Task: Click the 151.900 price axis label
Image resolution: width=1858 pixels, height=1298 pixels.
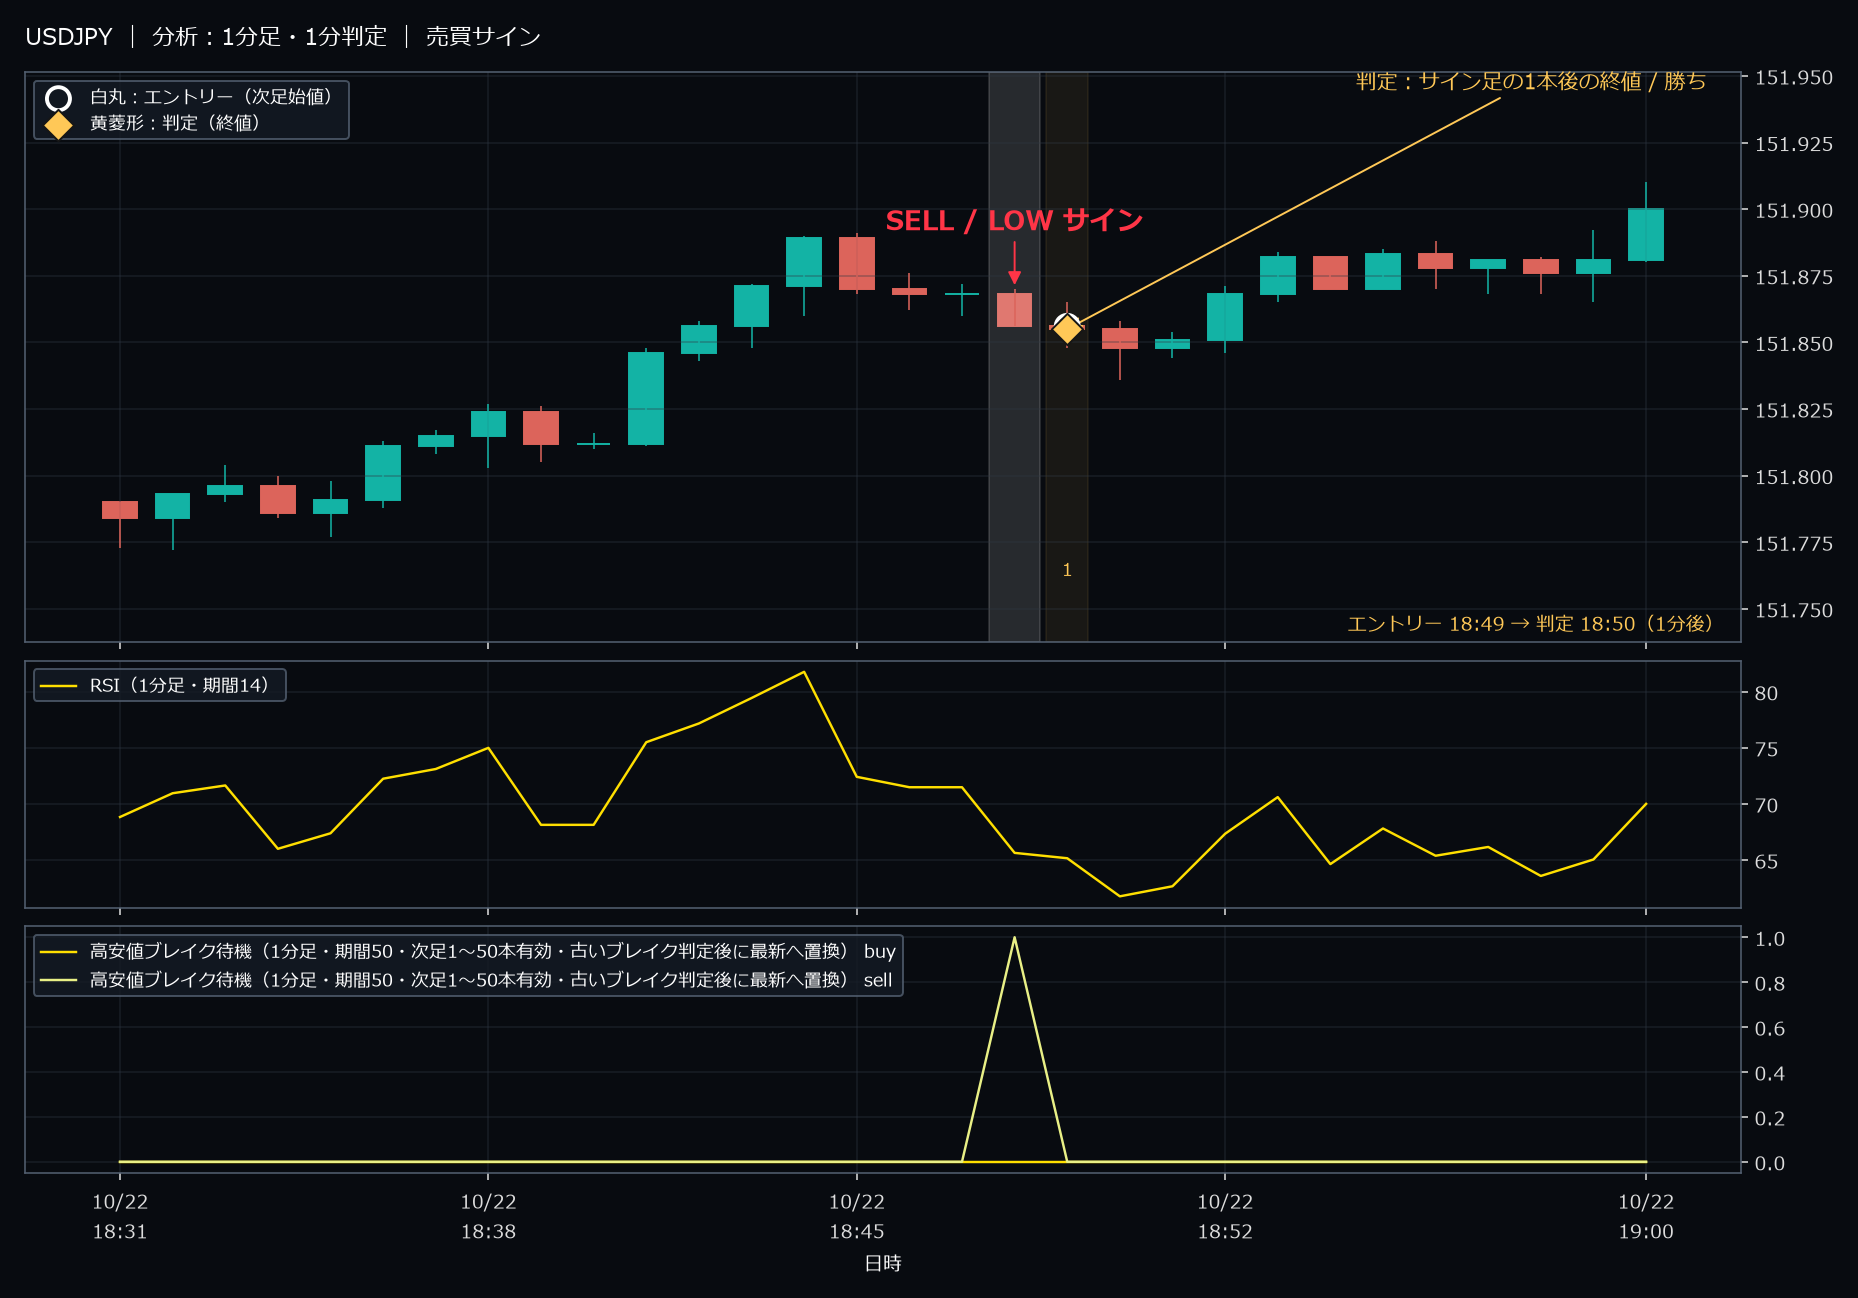Action: pos(1794,210)
